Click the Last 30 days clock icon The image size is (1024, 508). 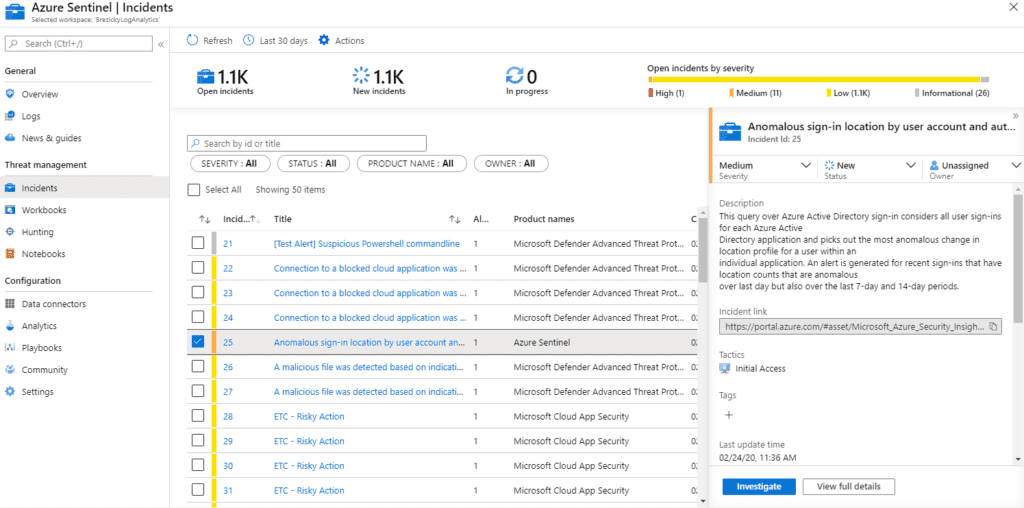tap(249, 40)
